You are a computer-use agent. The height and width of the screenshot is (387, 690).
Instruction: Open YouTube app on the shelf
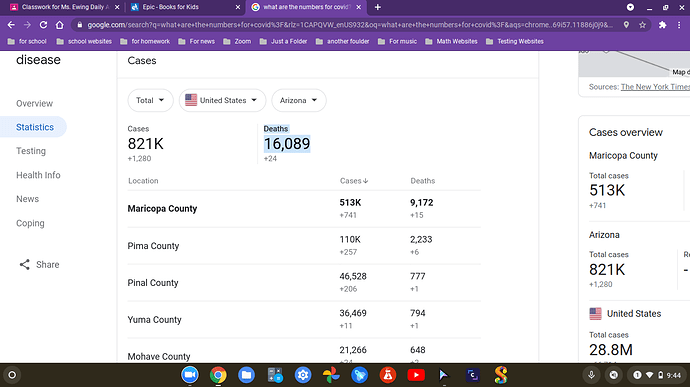click(x=416, y=375)
